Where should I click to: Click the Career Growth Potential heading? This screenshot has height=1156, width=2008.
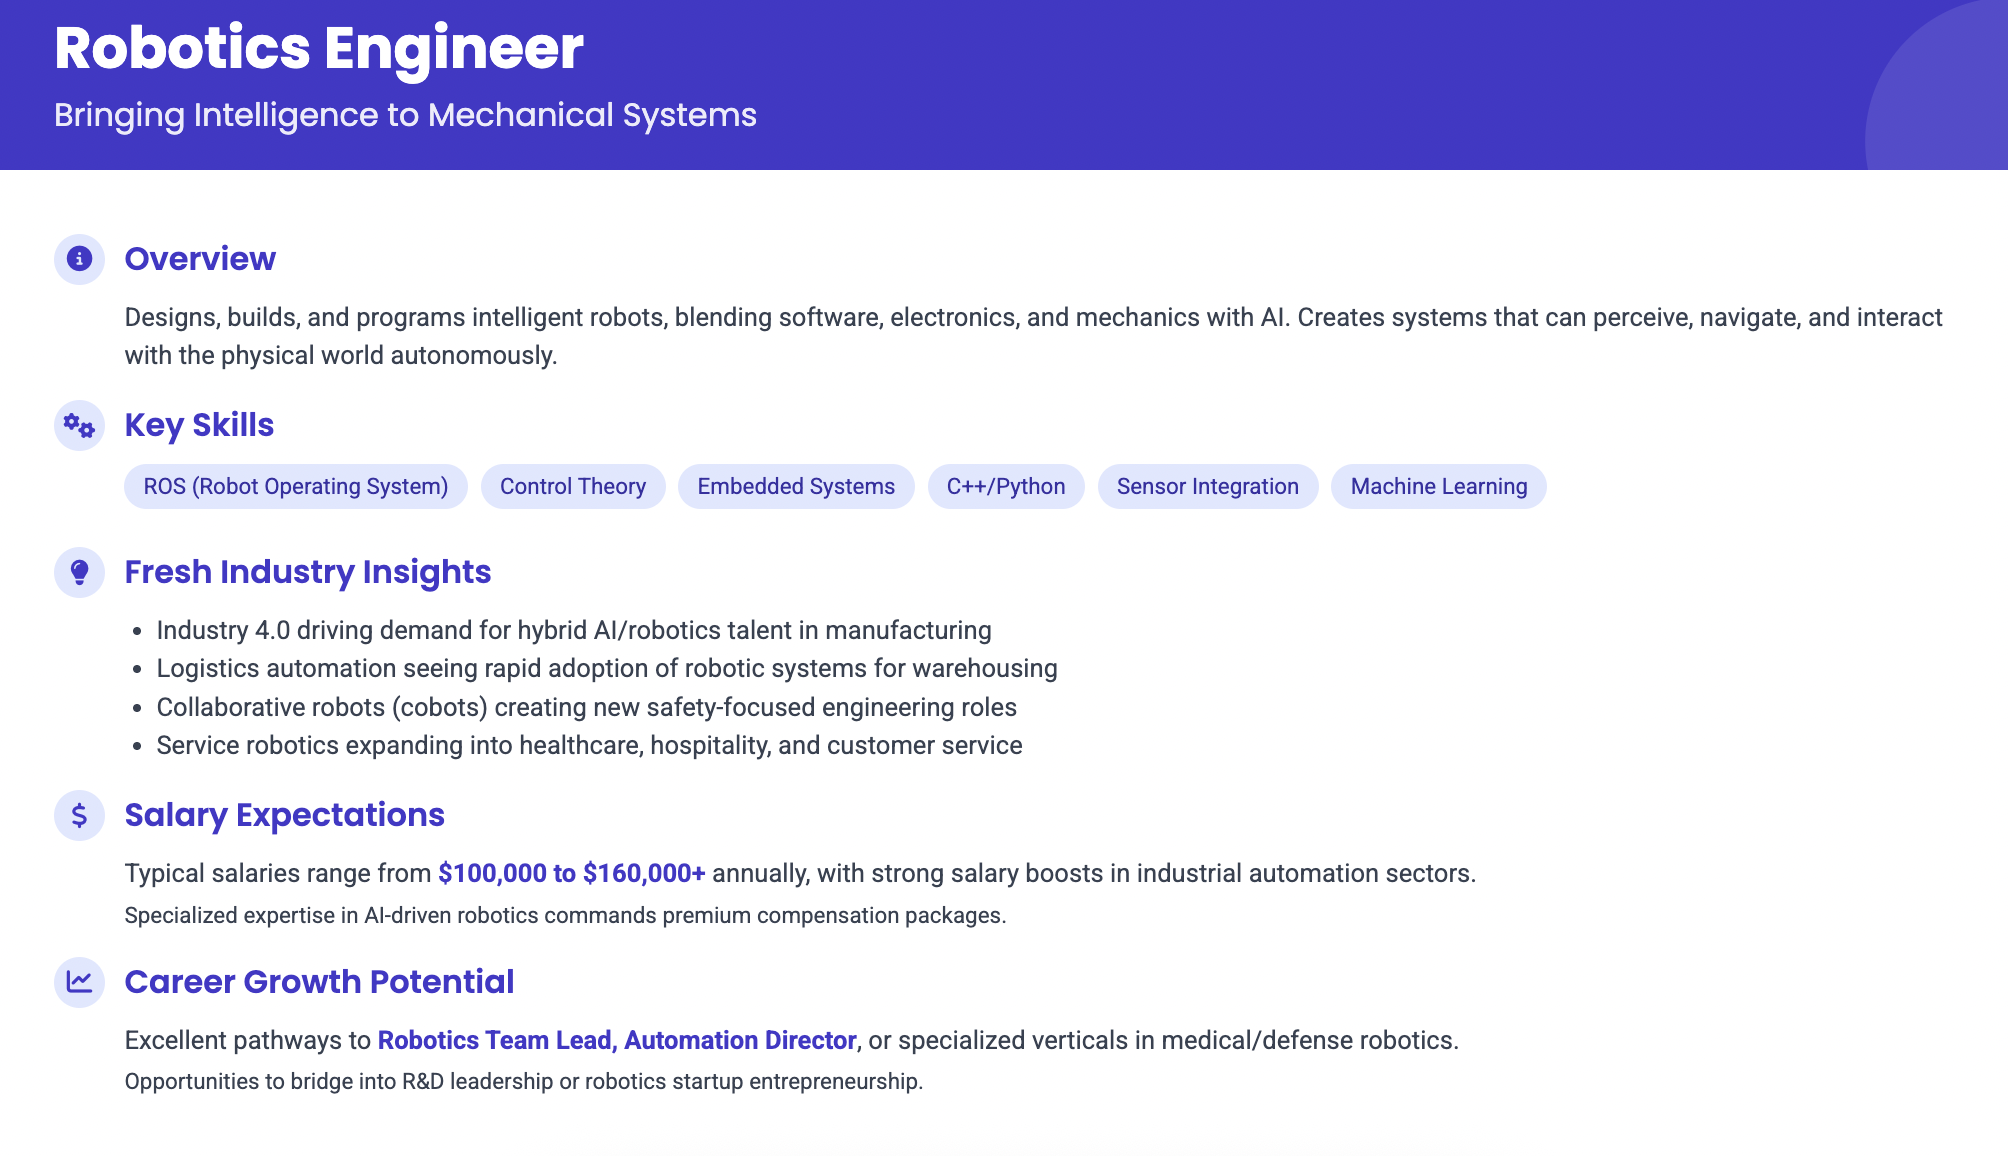(319, 982)
